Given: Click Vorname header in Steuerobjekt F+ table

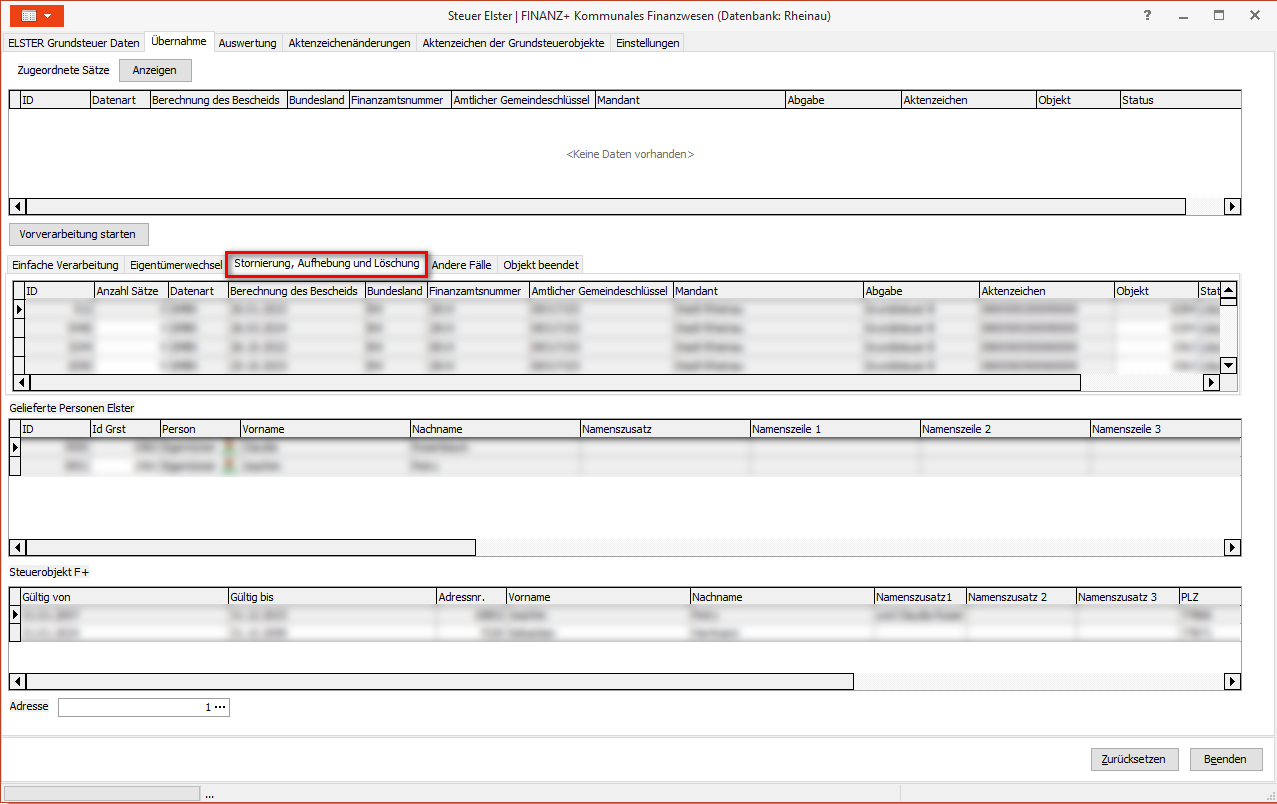Looking at the screenshot, I should [597, 597].
